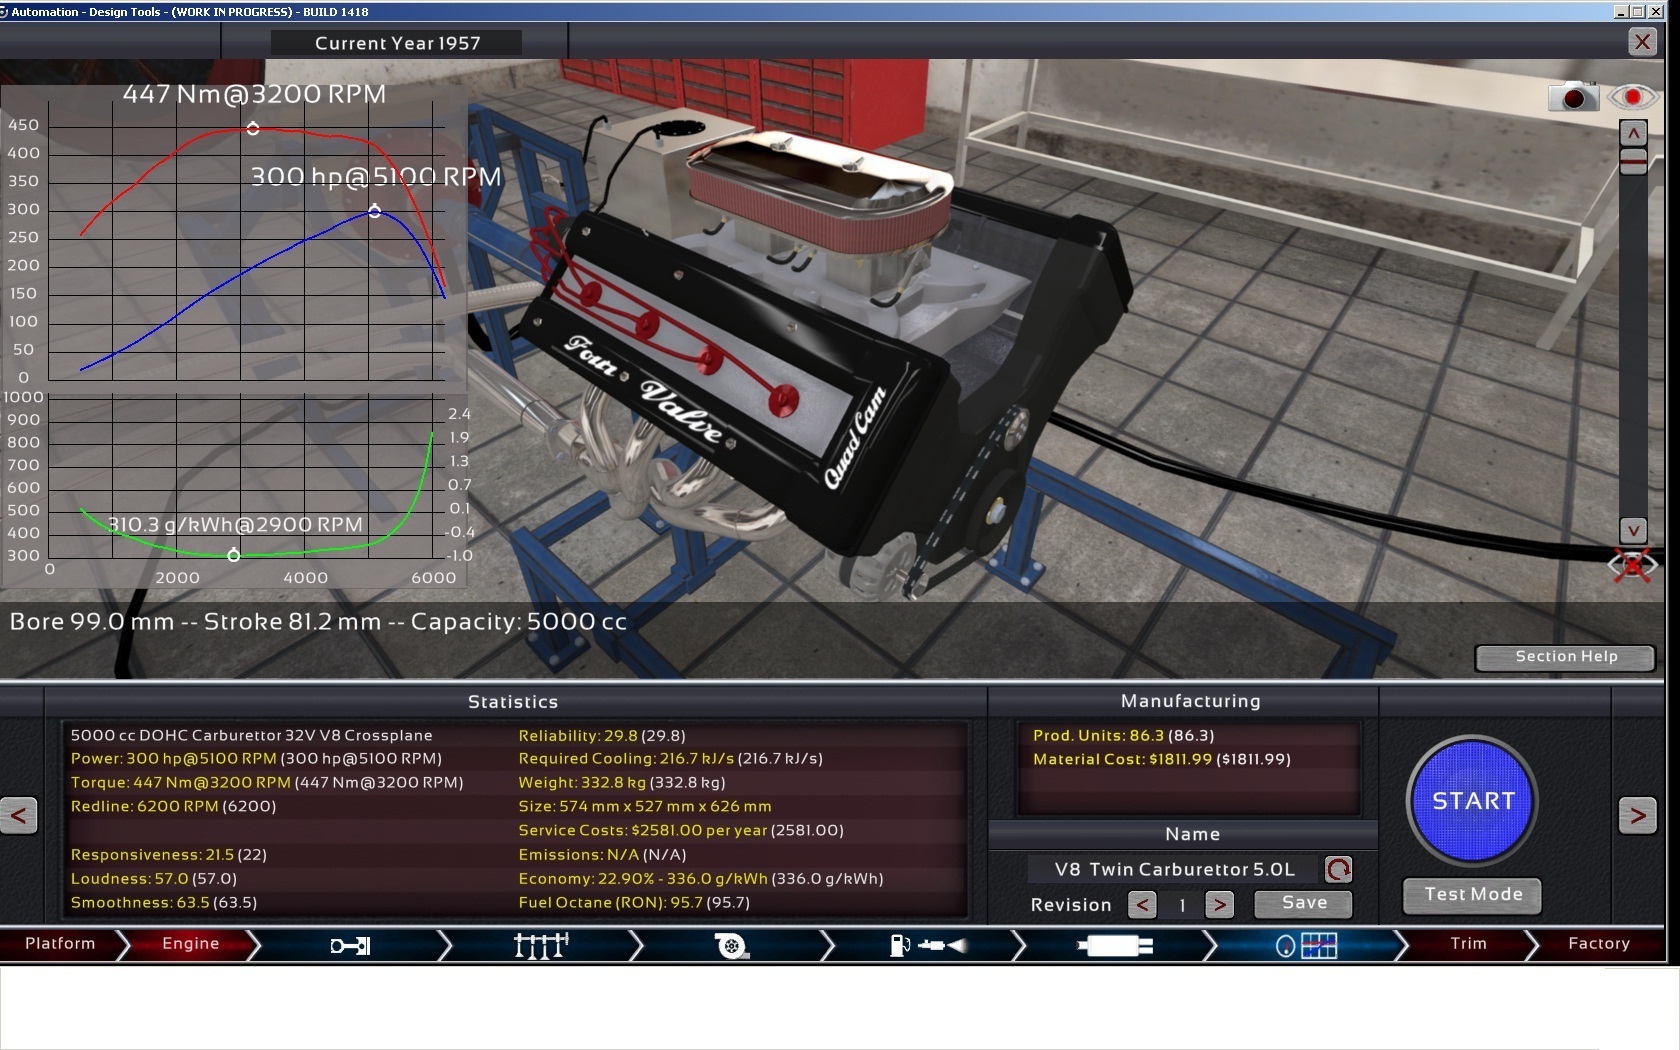The height and width of the screenshot is (1050, 1680).
Task: Click the Current Year 1957 label
Action: (x=397, y=43)
